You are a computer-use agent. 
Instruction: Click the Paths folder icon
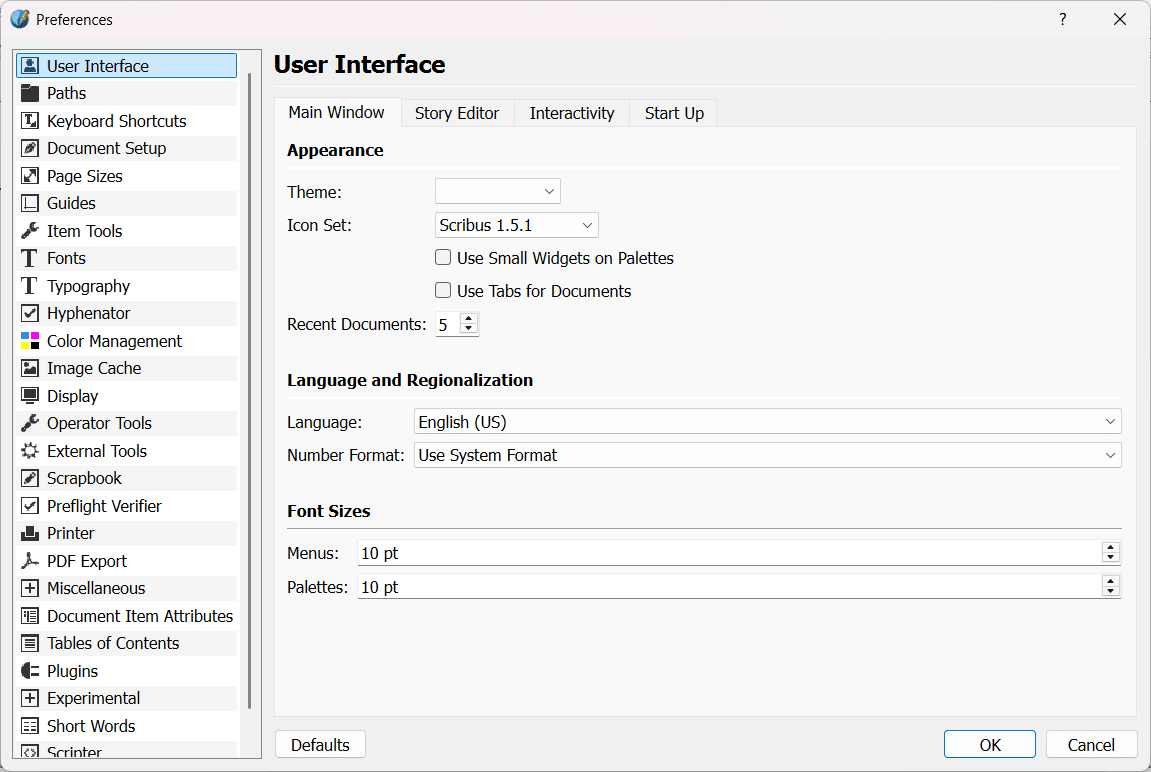point(30,93)
